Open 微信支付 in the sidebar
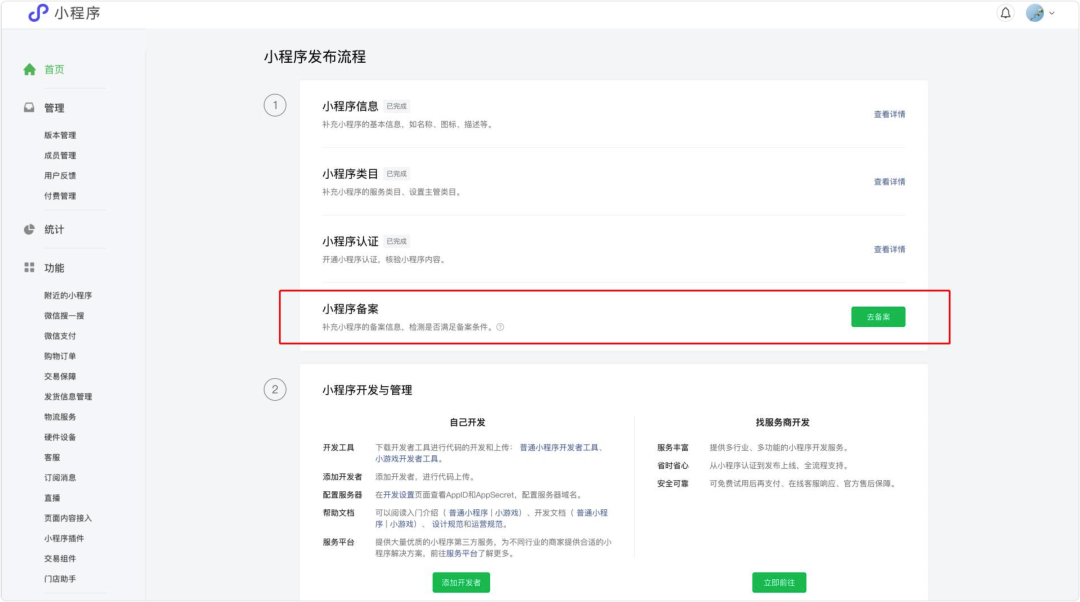Image resolution: width=1080 pixels, height=602 pixels. point(60,336)
